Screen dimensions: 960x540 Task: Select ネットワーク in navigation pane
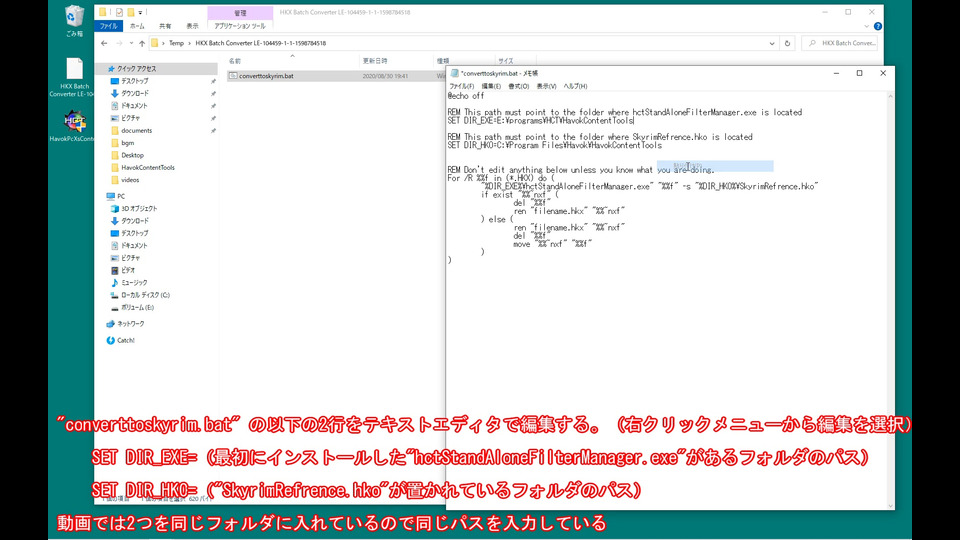point(130,324)
